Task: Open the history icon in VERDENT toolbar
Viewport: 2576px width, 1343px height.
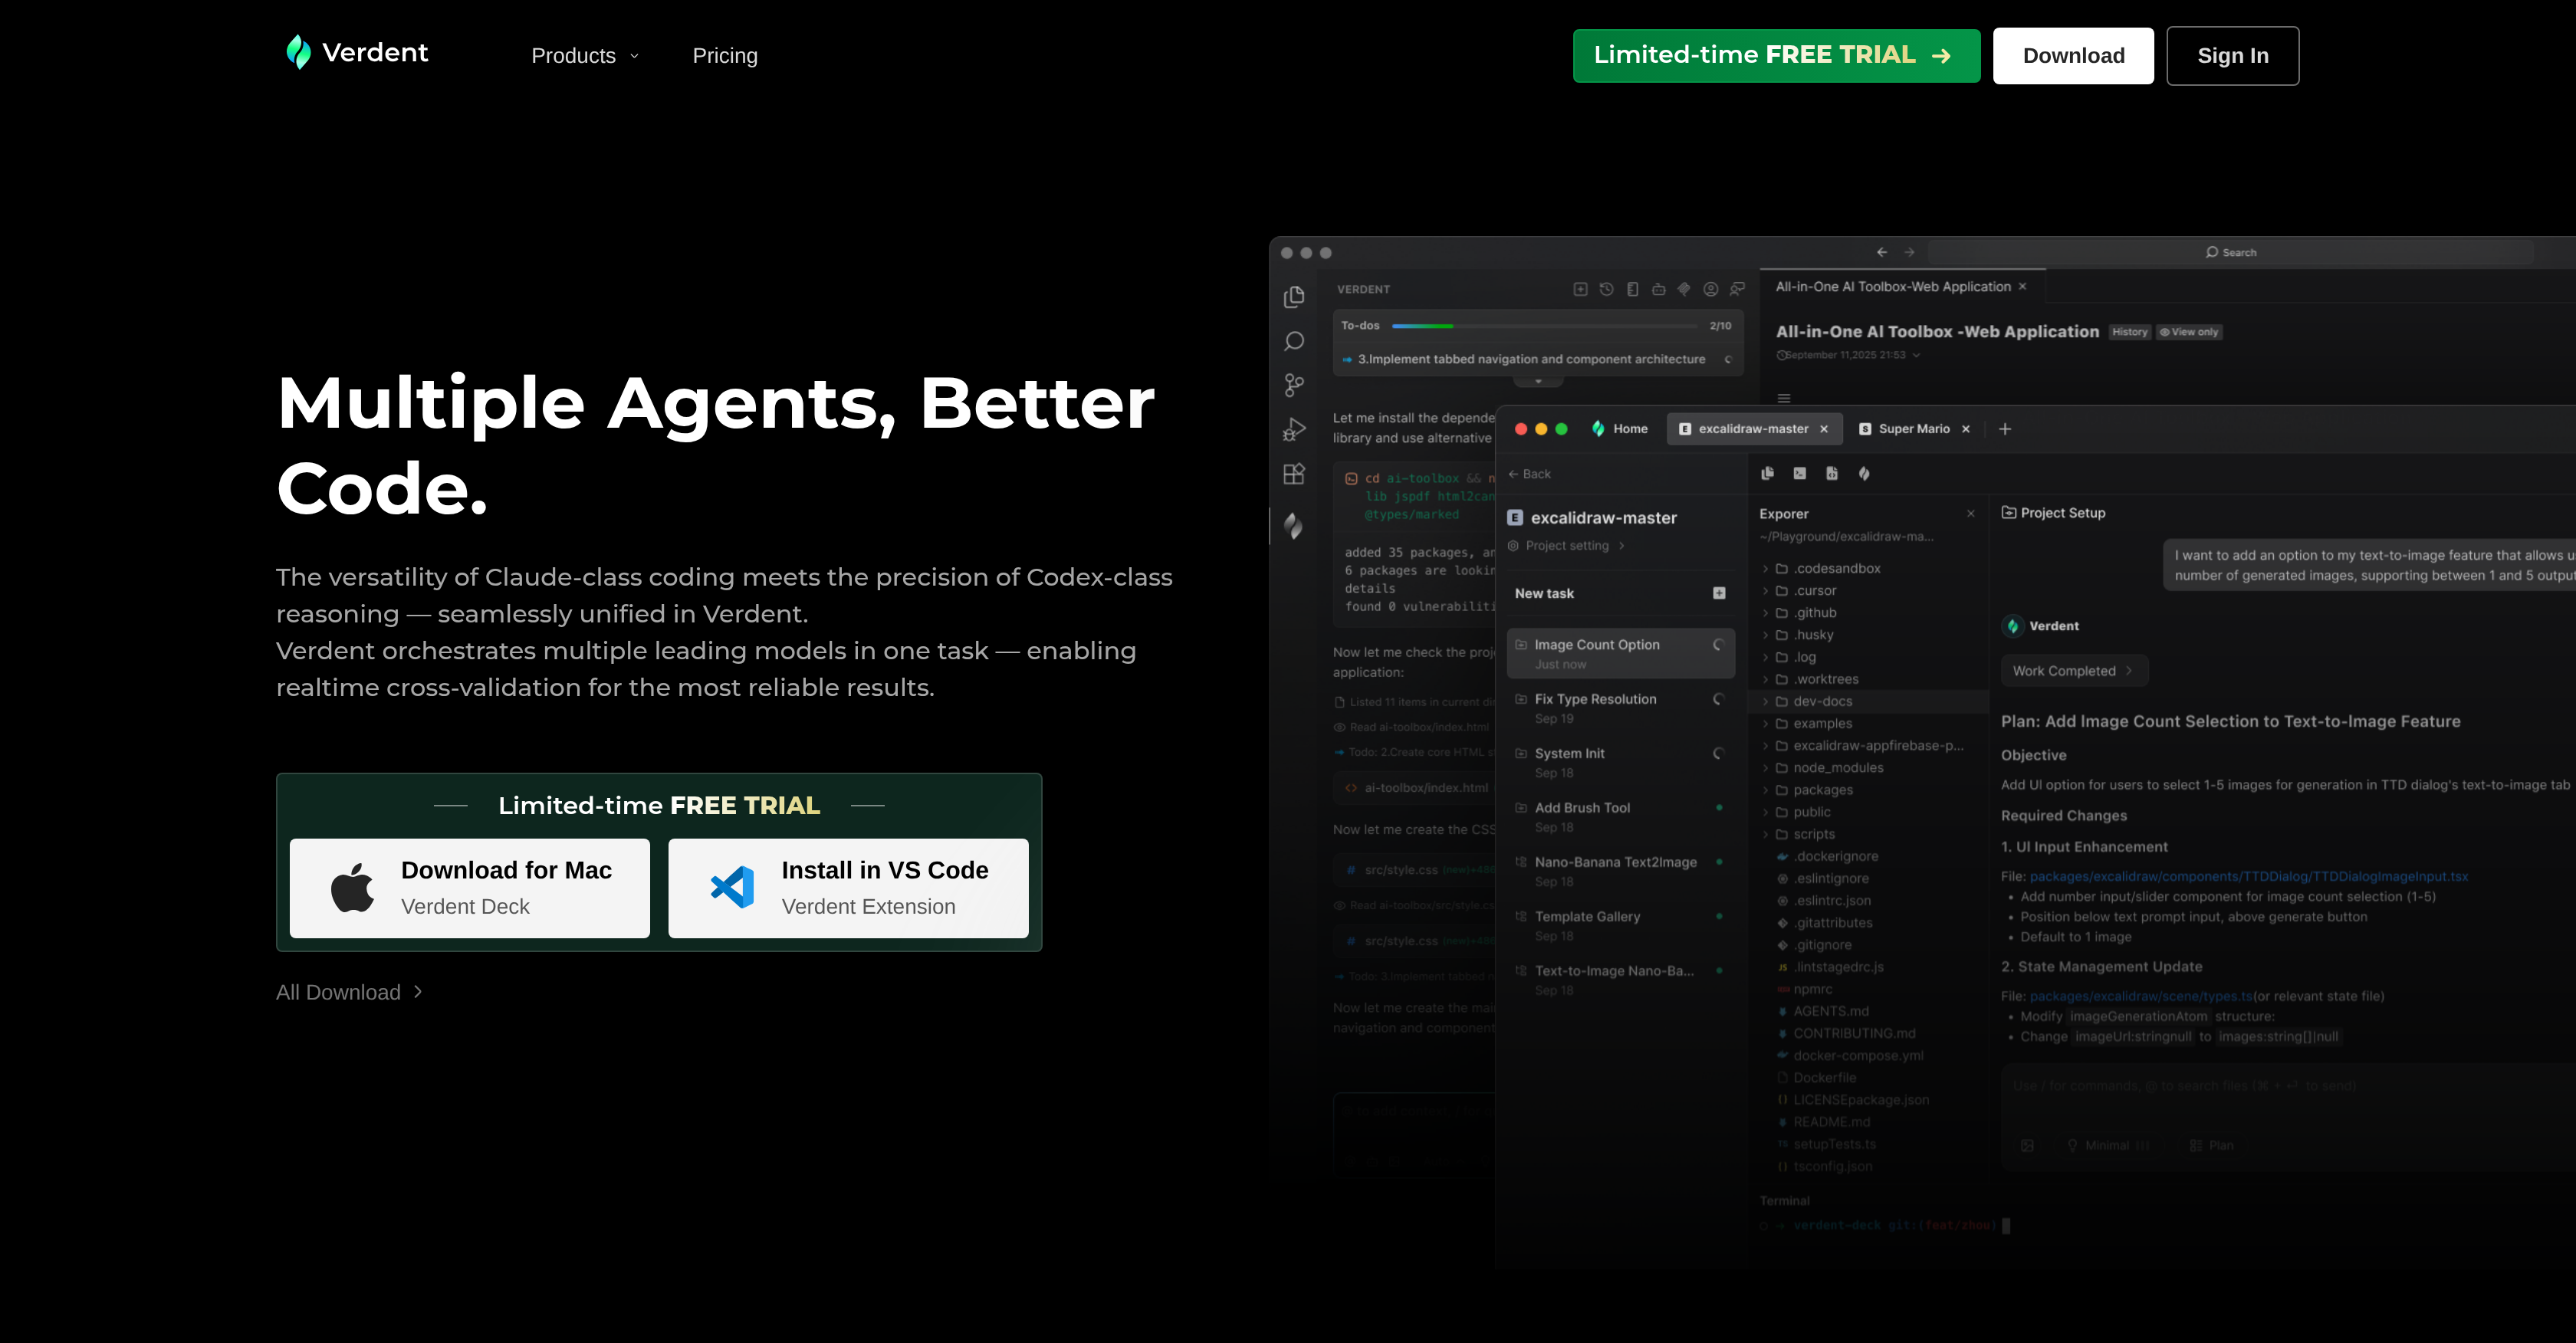Action: pyautogui.click(x=1606, y=289)
